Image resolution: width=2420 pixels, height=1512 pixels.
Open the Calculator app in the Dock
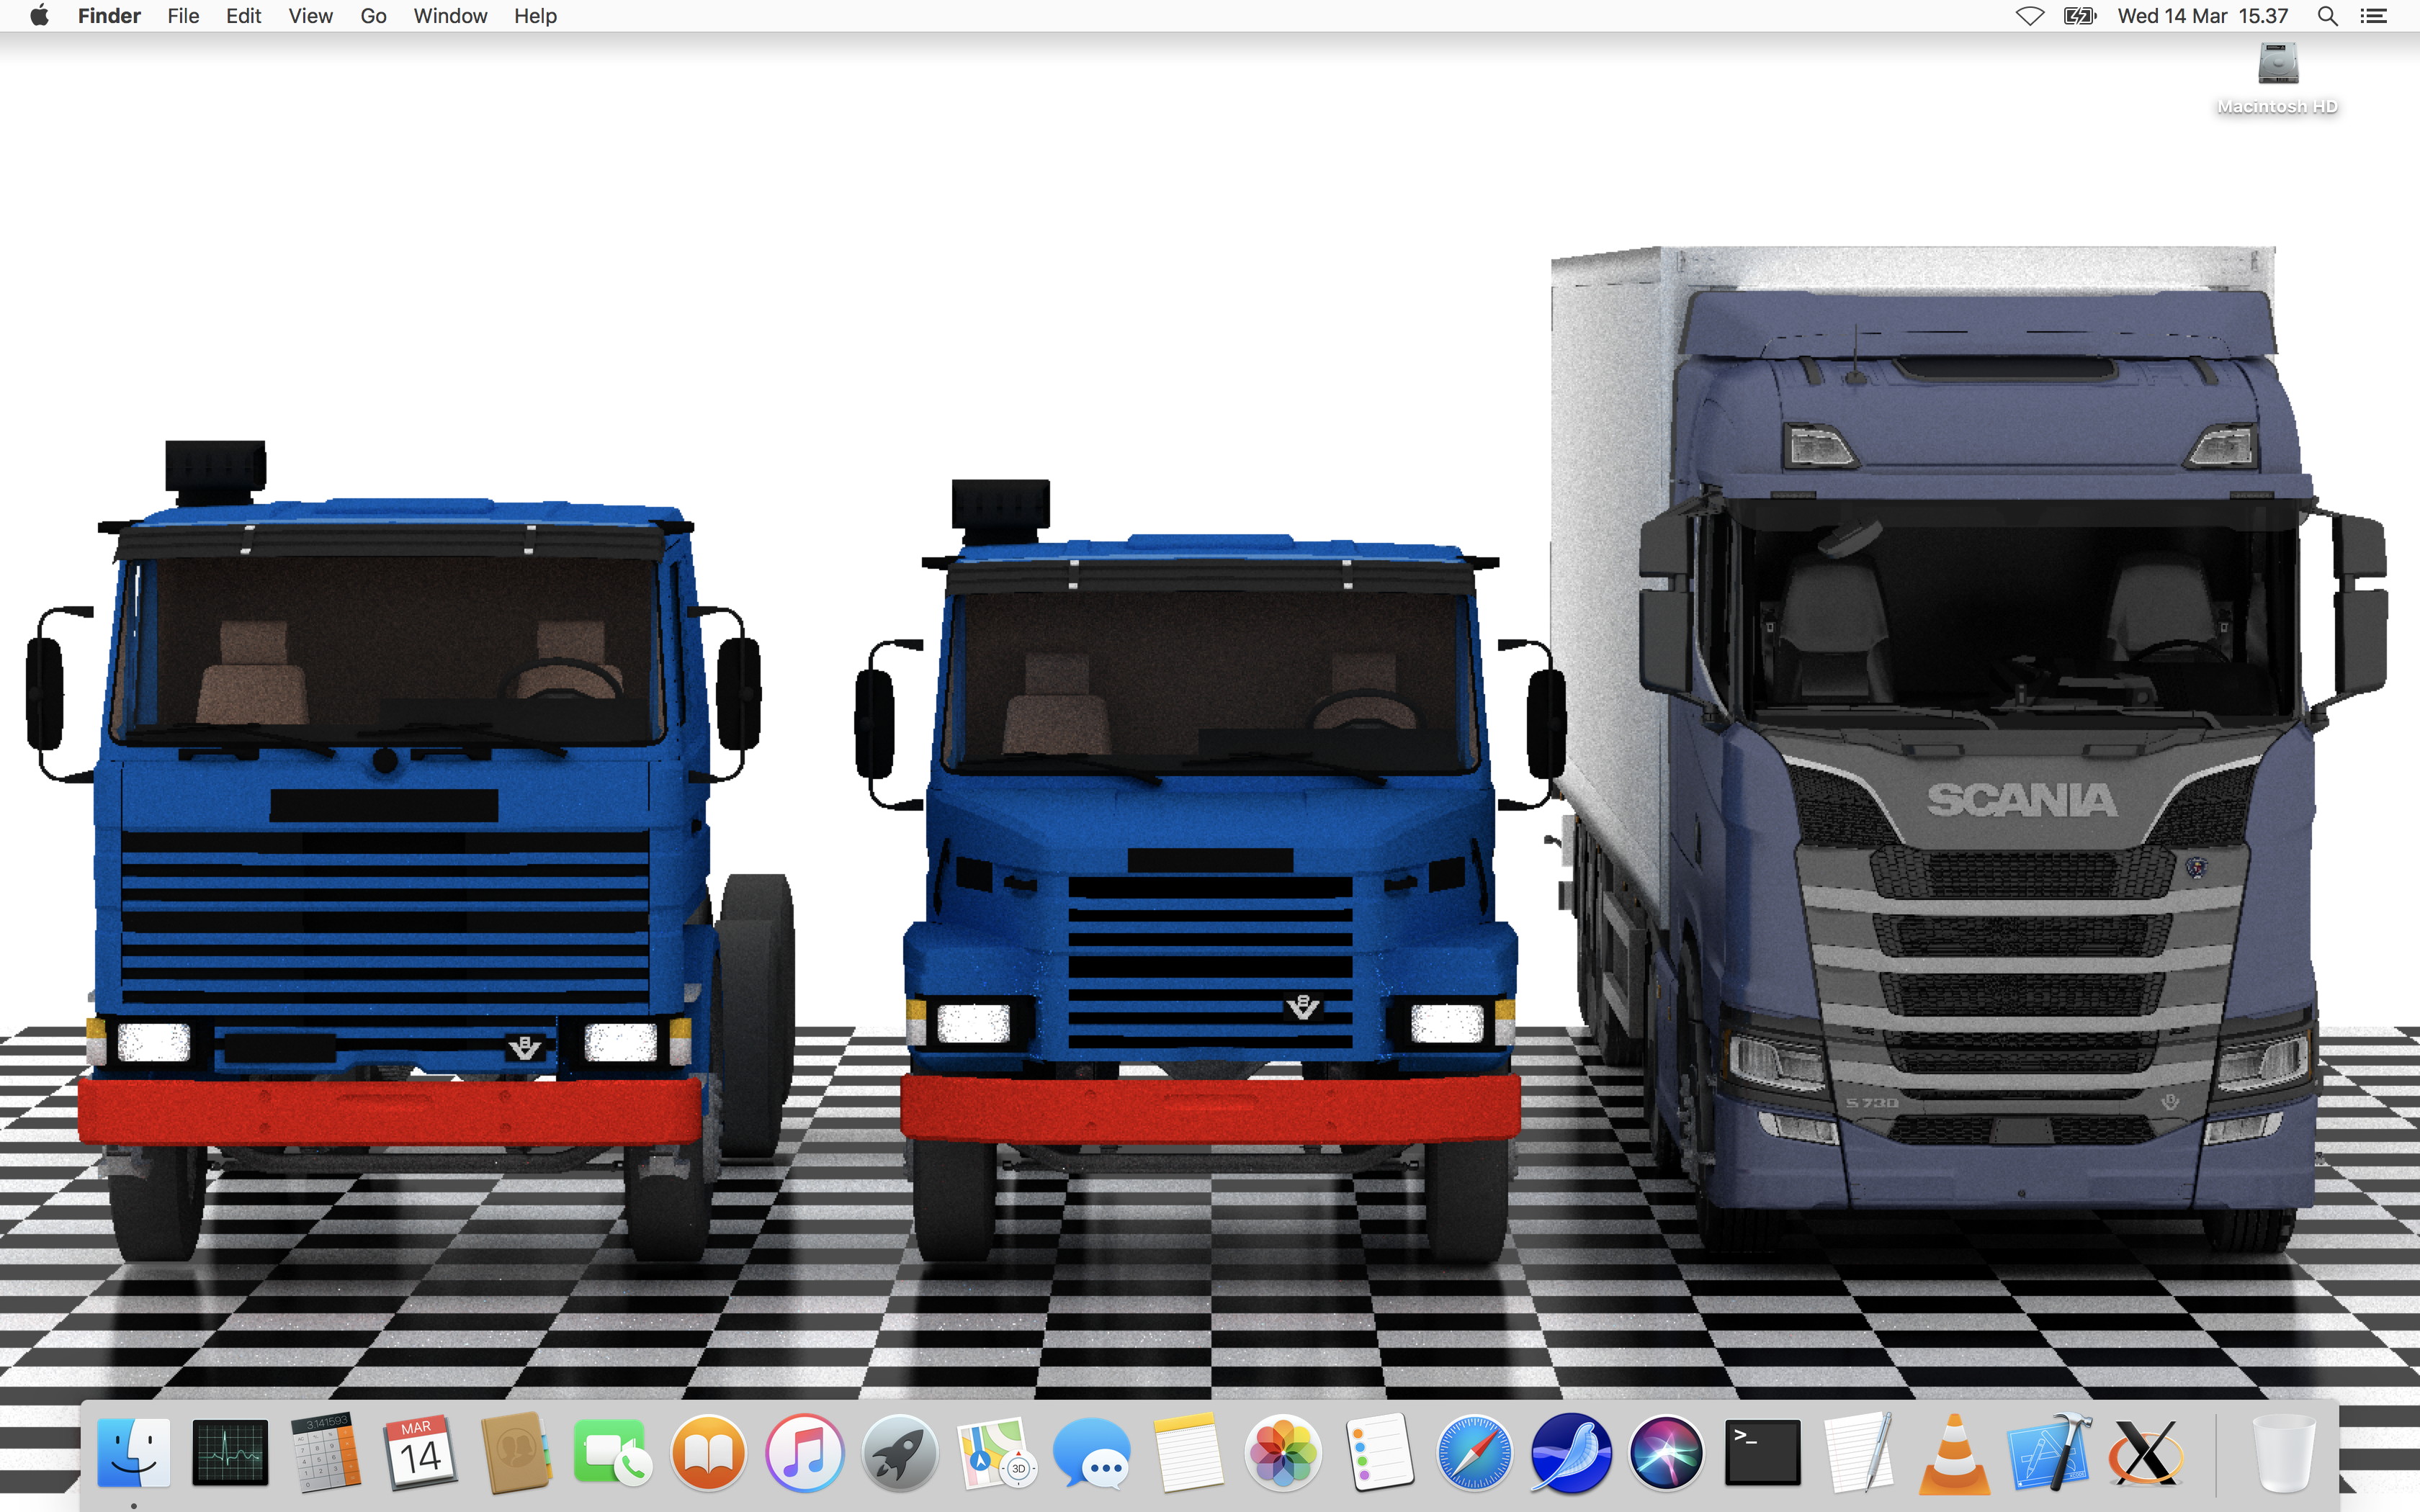click(325, 1452)
